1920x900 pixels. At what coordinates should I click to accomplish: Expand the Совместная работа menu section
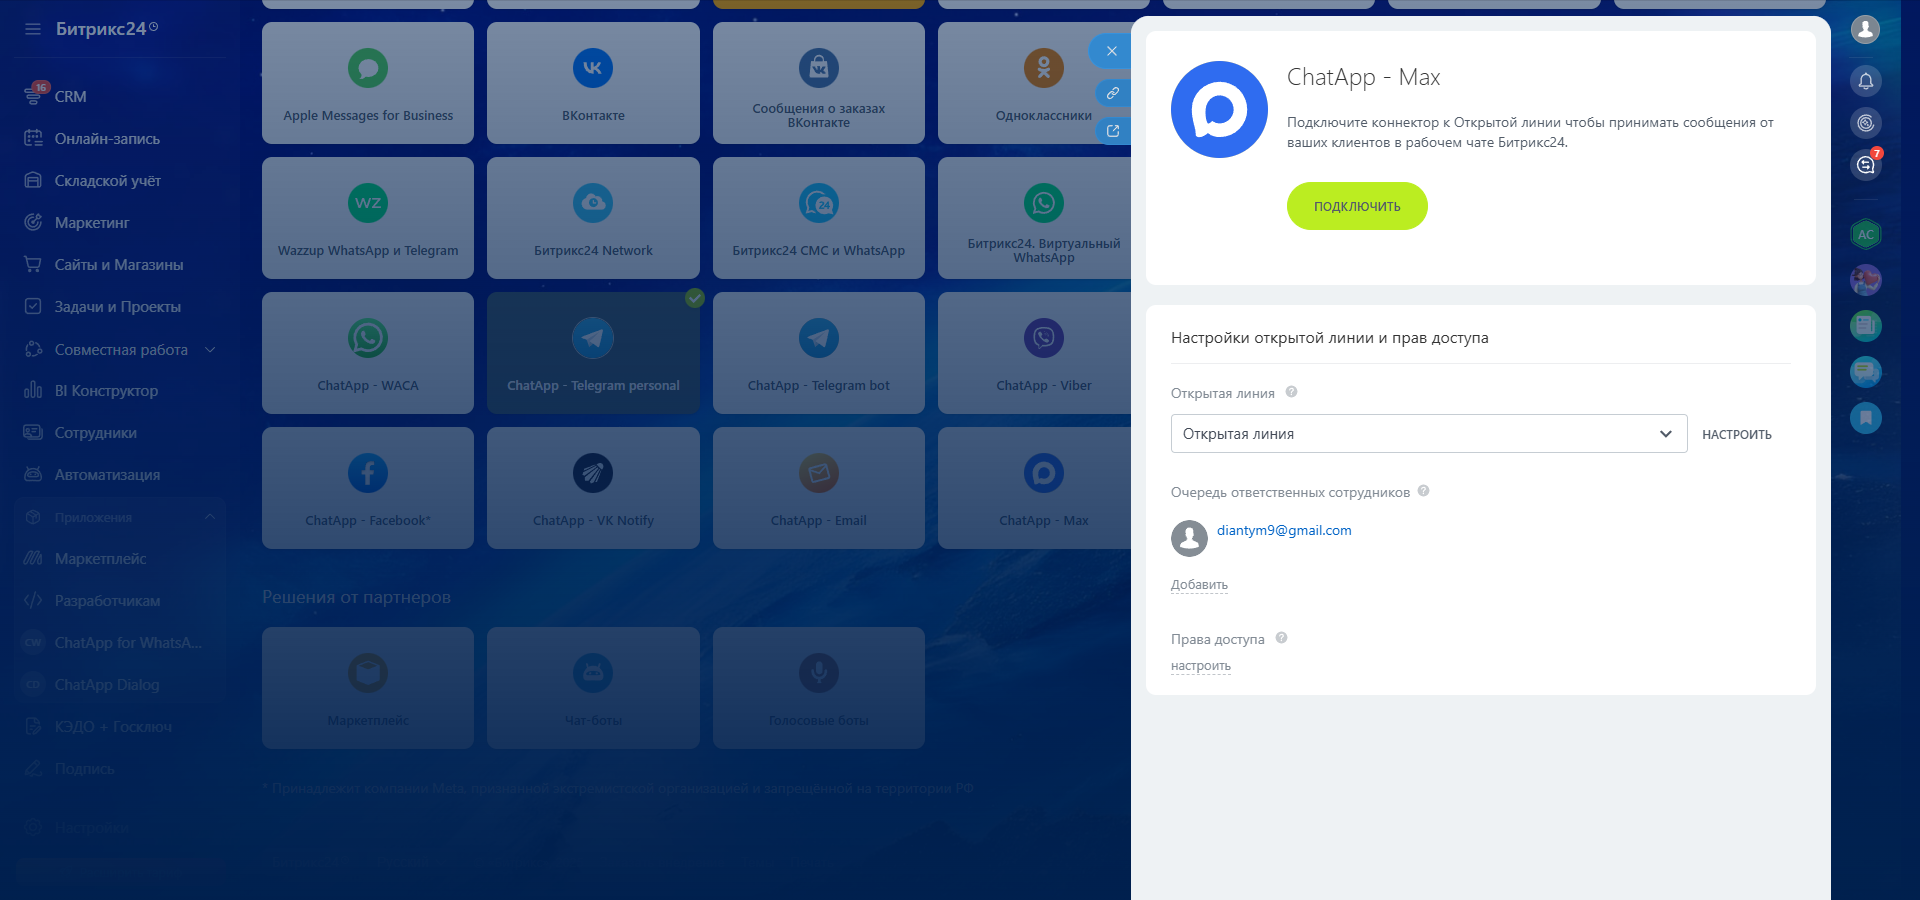[210, 349]
